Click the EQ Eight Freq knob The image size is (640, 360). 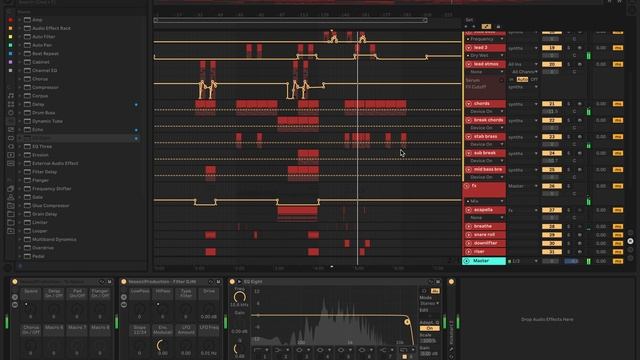click(x=240, y=297)
